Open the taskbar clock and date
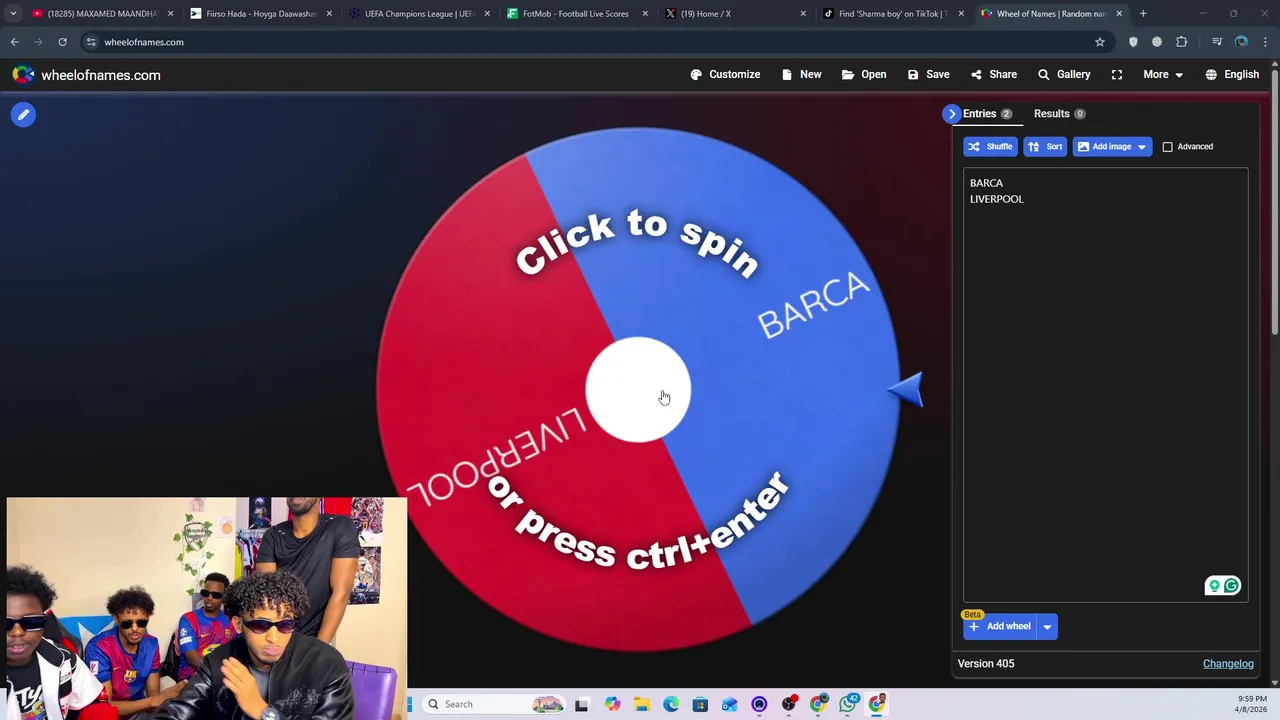The image size is (1280, 720). [x=1252, y=704]
